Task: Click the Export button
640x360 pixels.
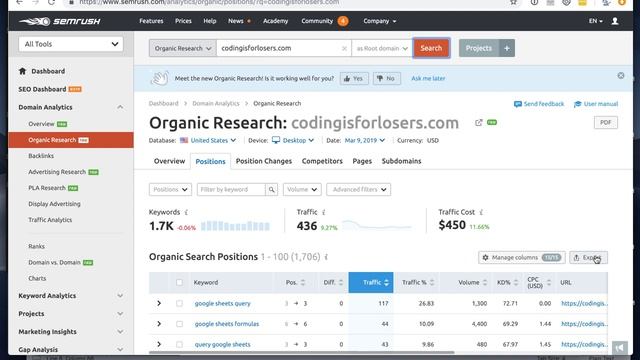Action: click(x=588, y=258)
